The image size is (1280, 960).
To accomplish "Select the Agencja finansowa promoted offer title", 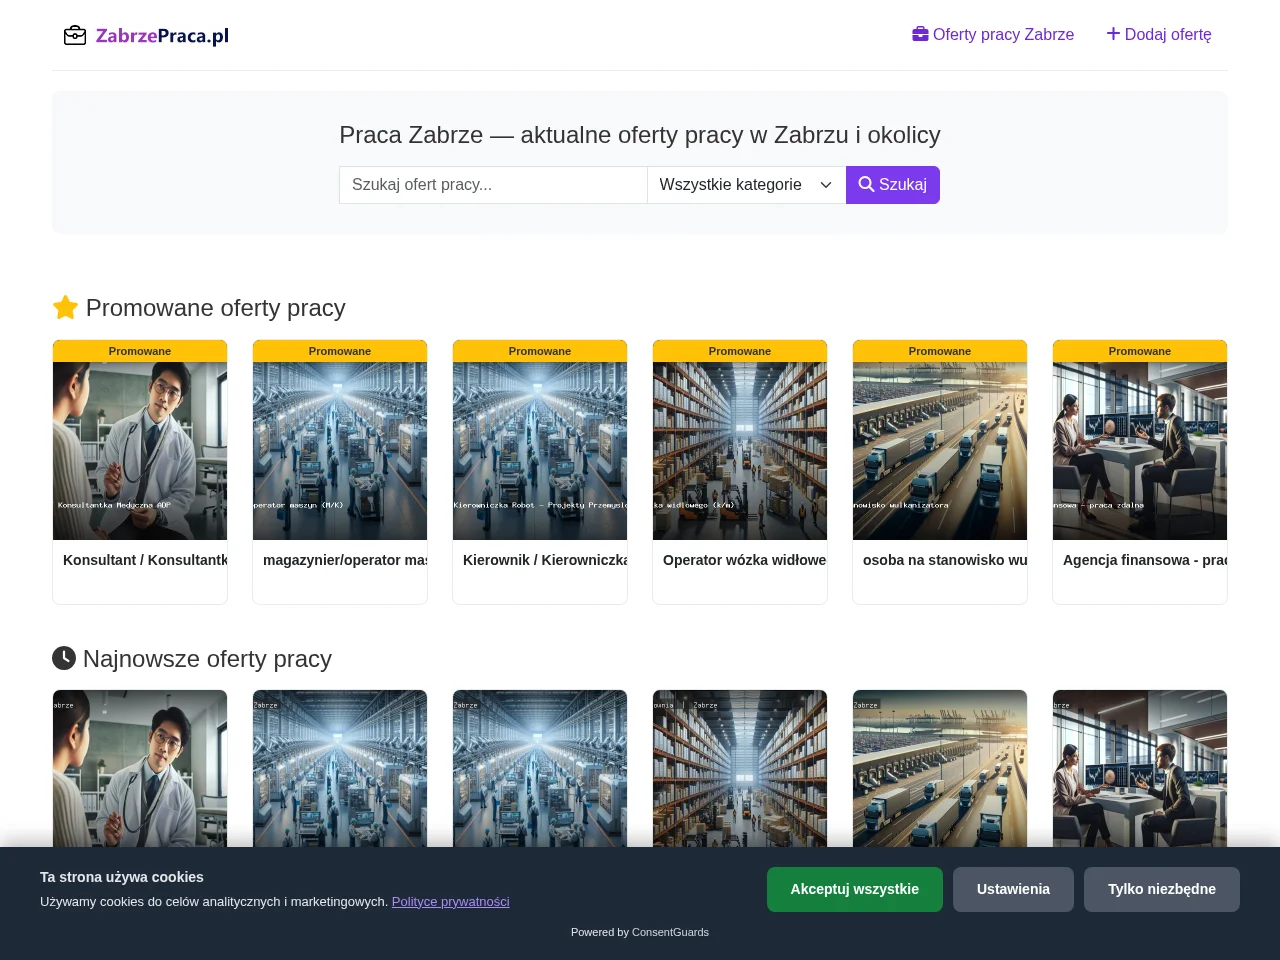I will (x=1145, y=560).
